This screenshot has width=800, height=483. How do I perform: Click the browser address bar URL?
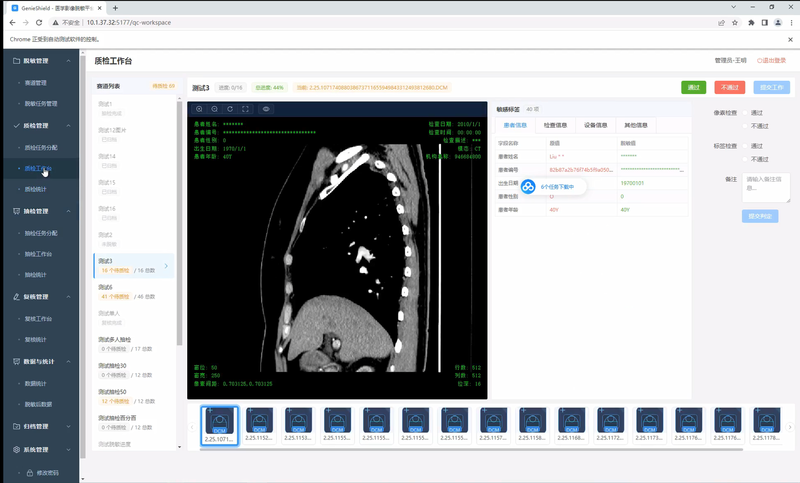pos(129,22)
